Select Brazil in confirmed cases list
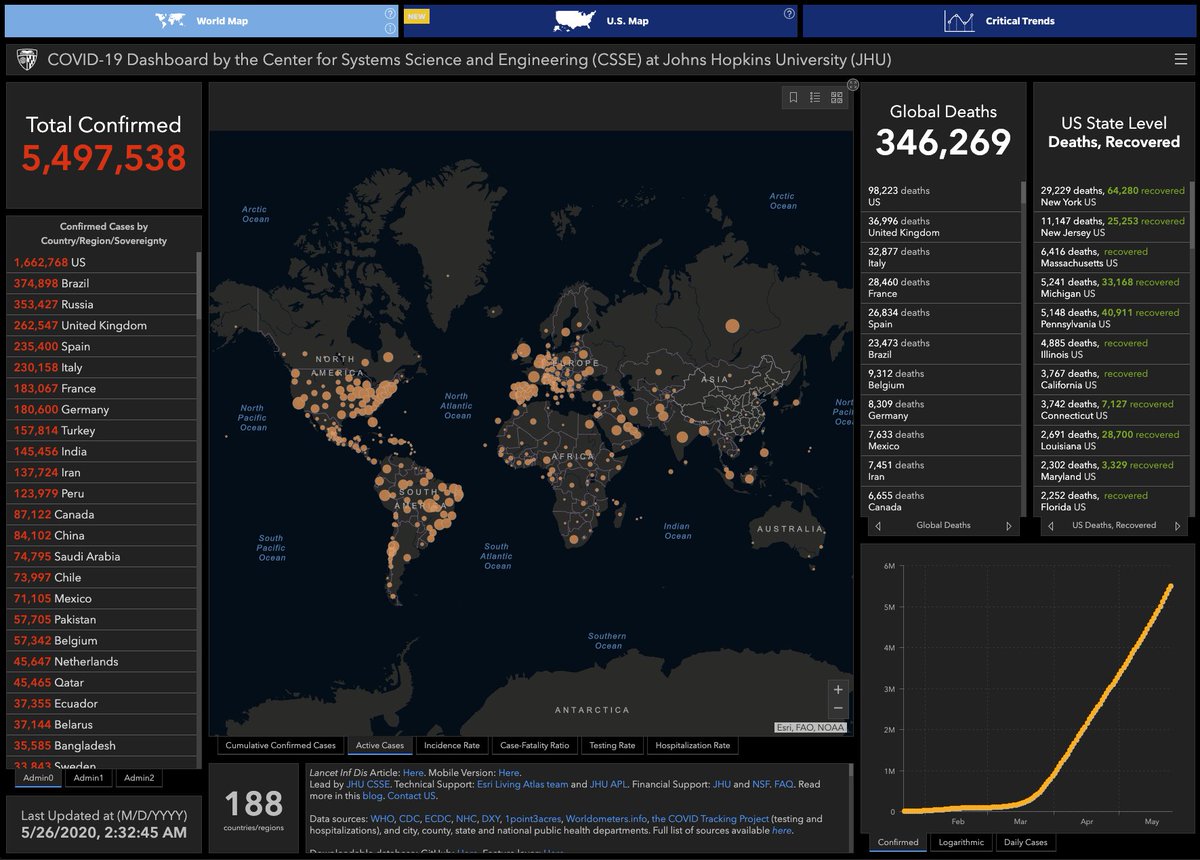 coord(103,283)
